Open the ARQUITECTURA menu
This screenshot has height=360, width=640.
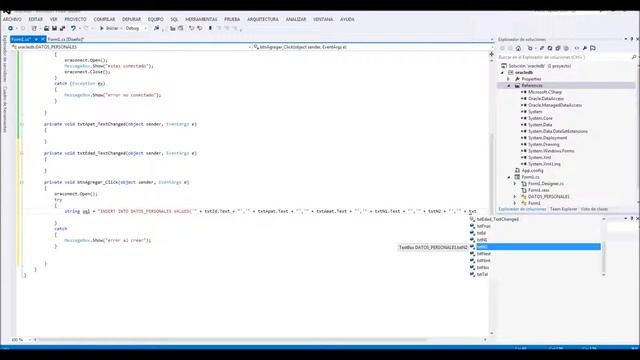(263, 19)
